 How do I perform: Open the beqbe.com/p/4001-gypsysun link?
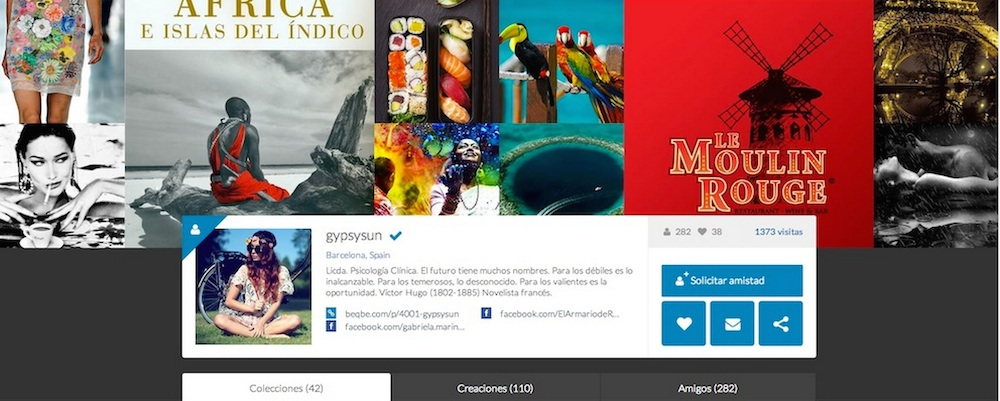[x=402, y=314]
